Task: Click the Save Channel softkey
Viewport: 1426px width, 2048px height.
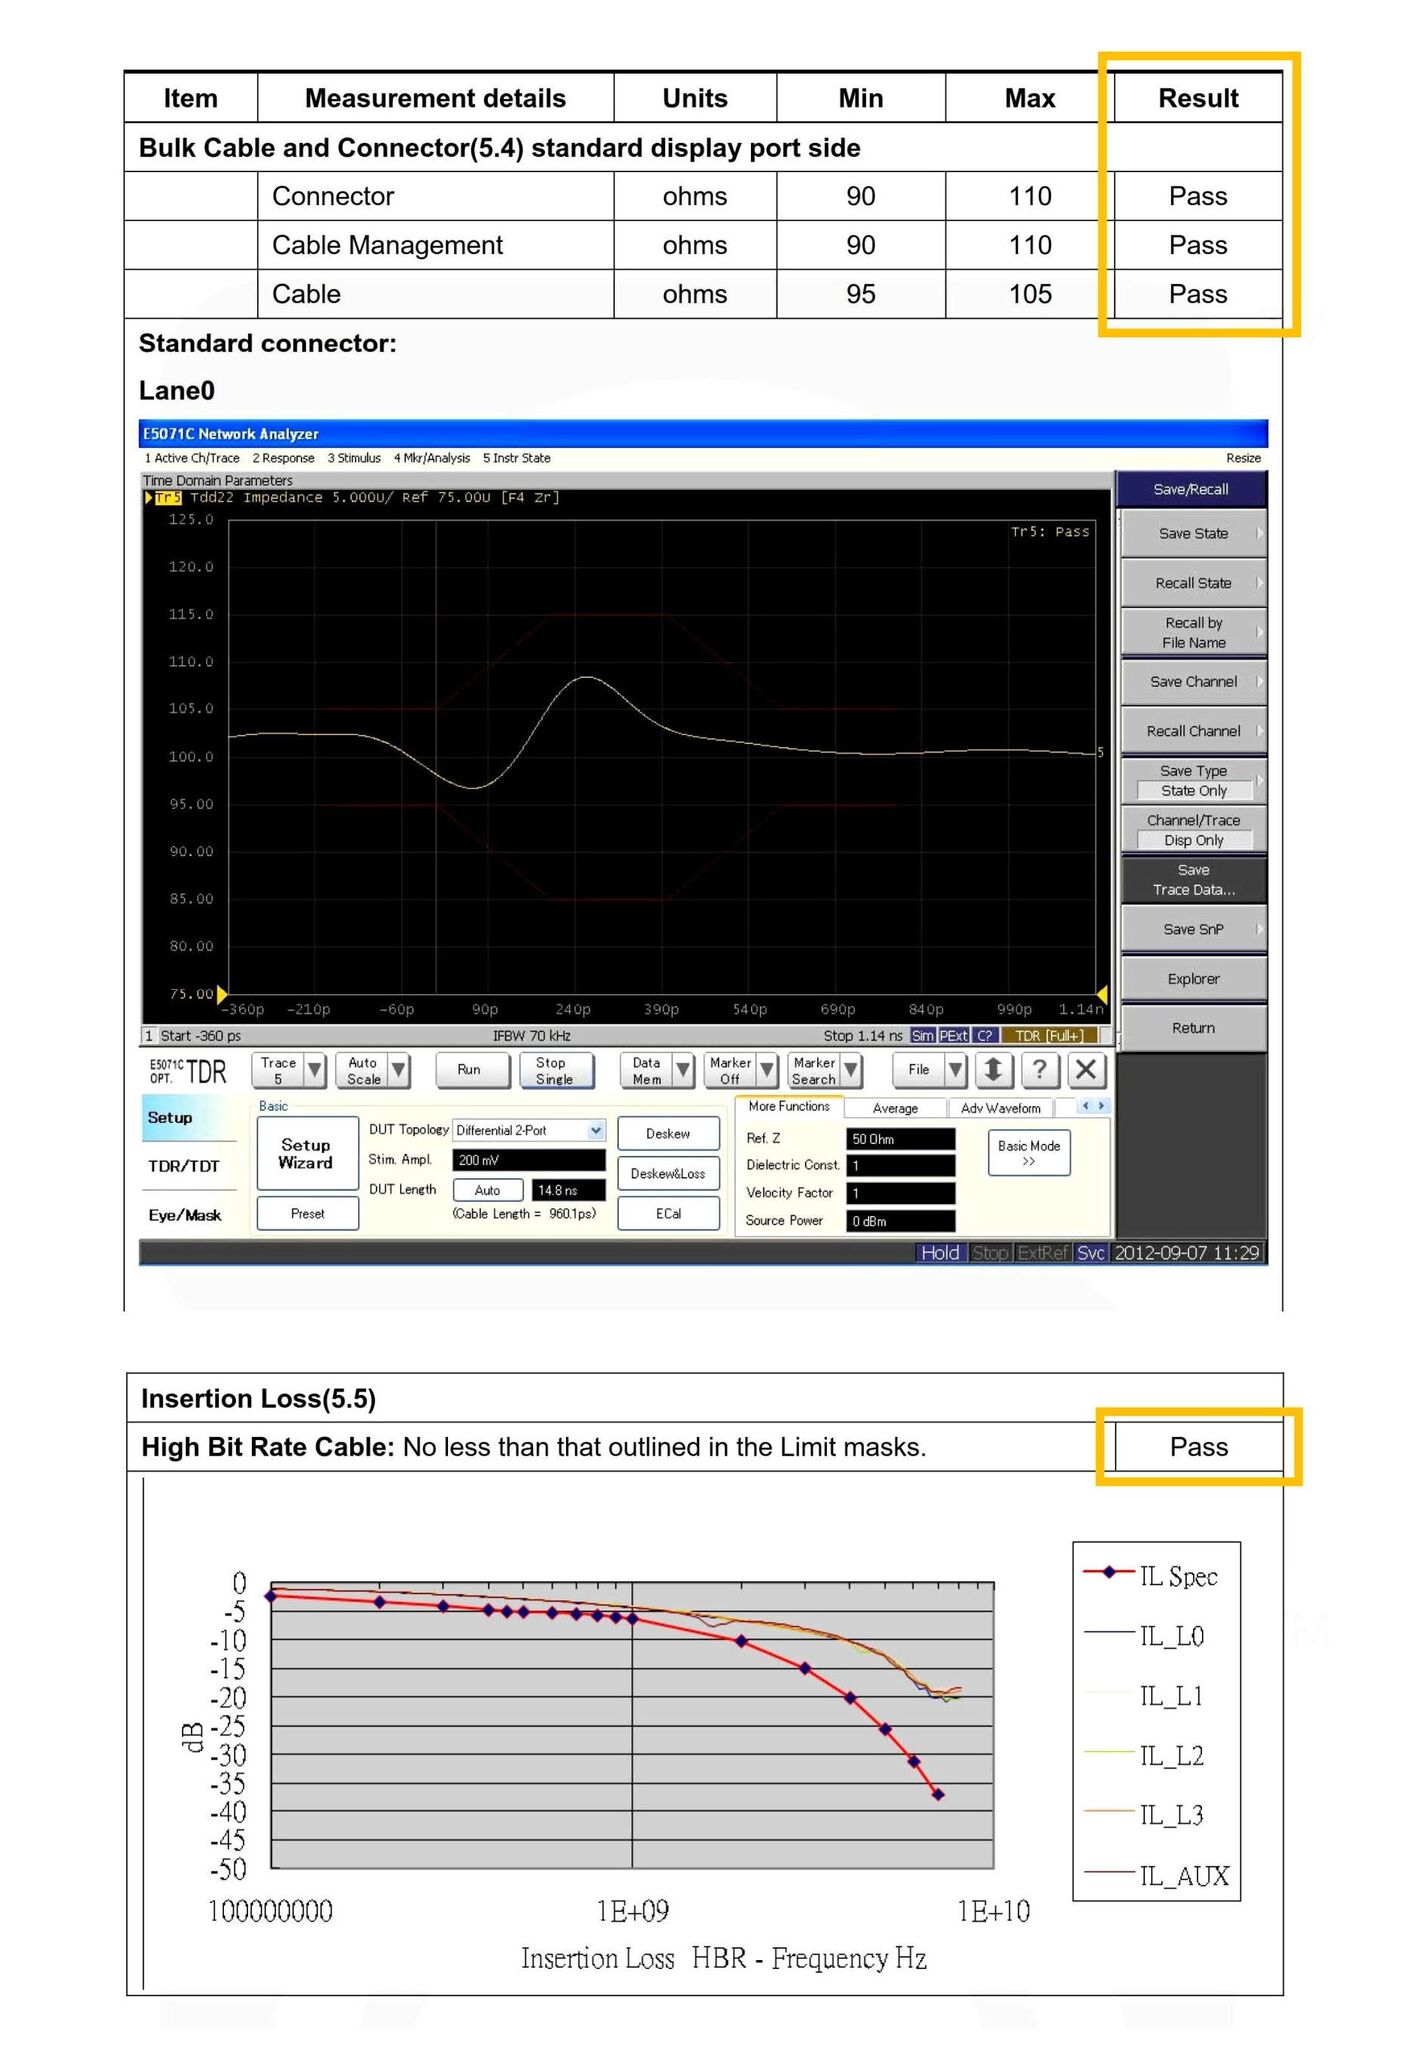Action: point(1192,682)
